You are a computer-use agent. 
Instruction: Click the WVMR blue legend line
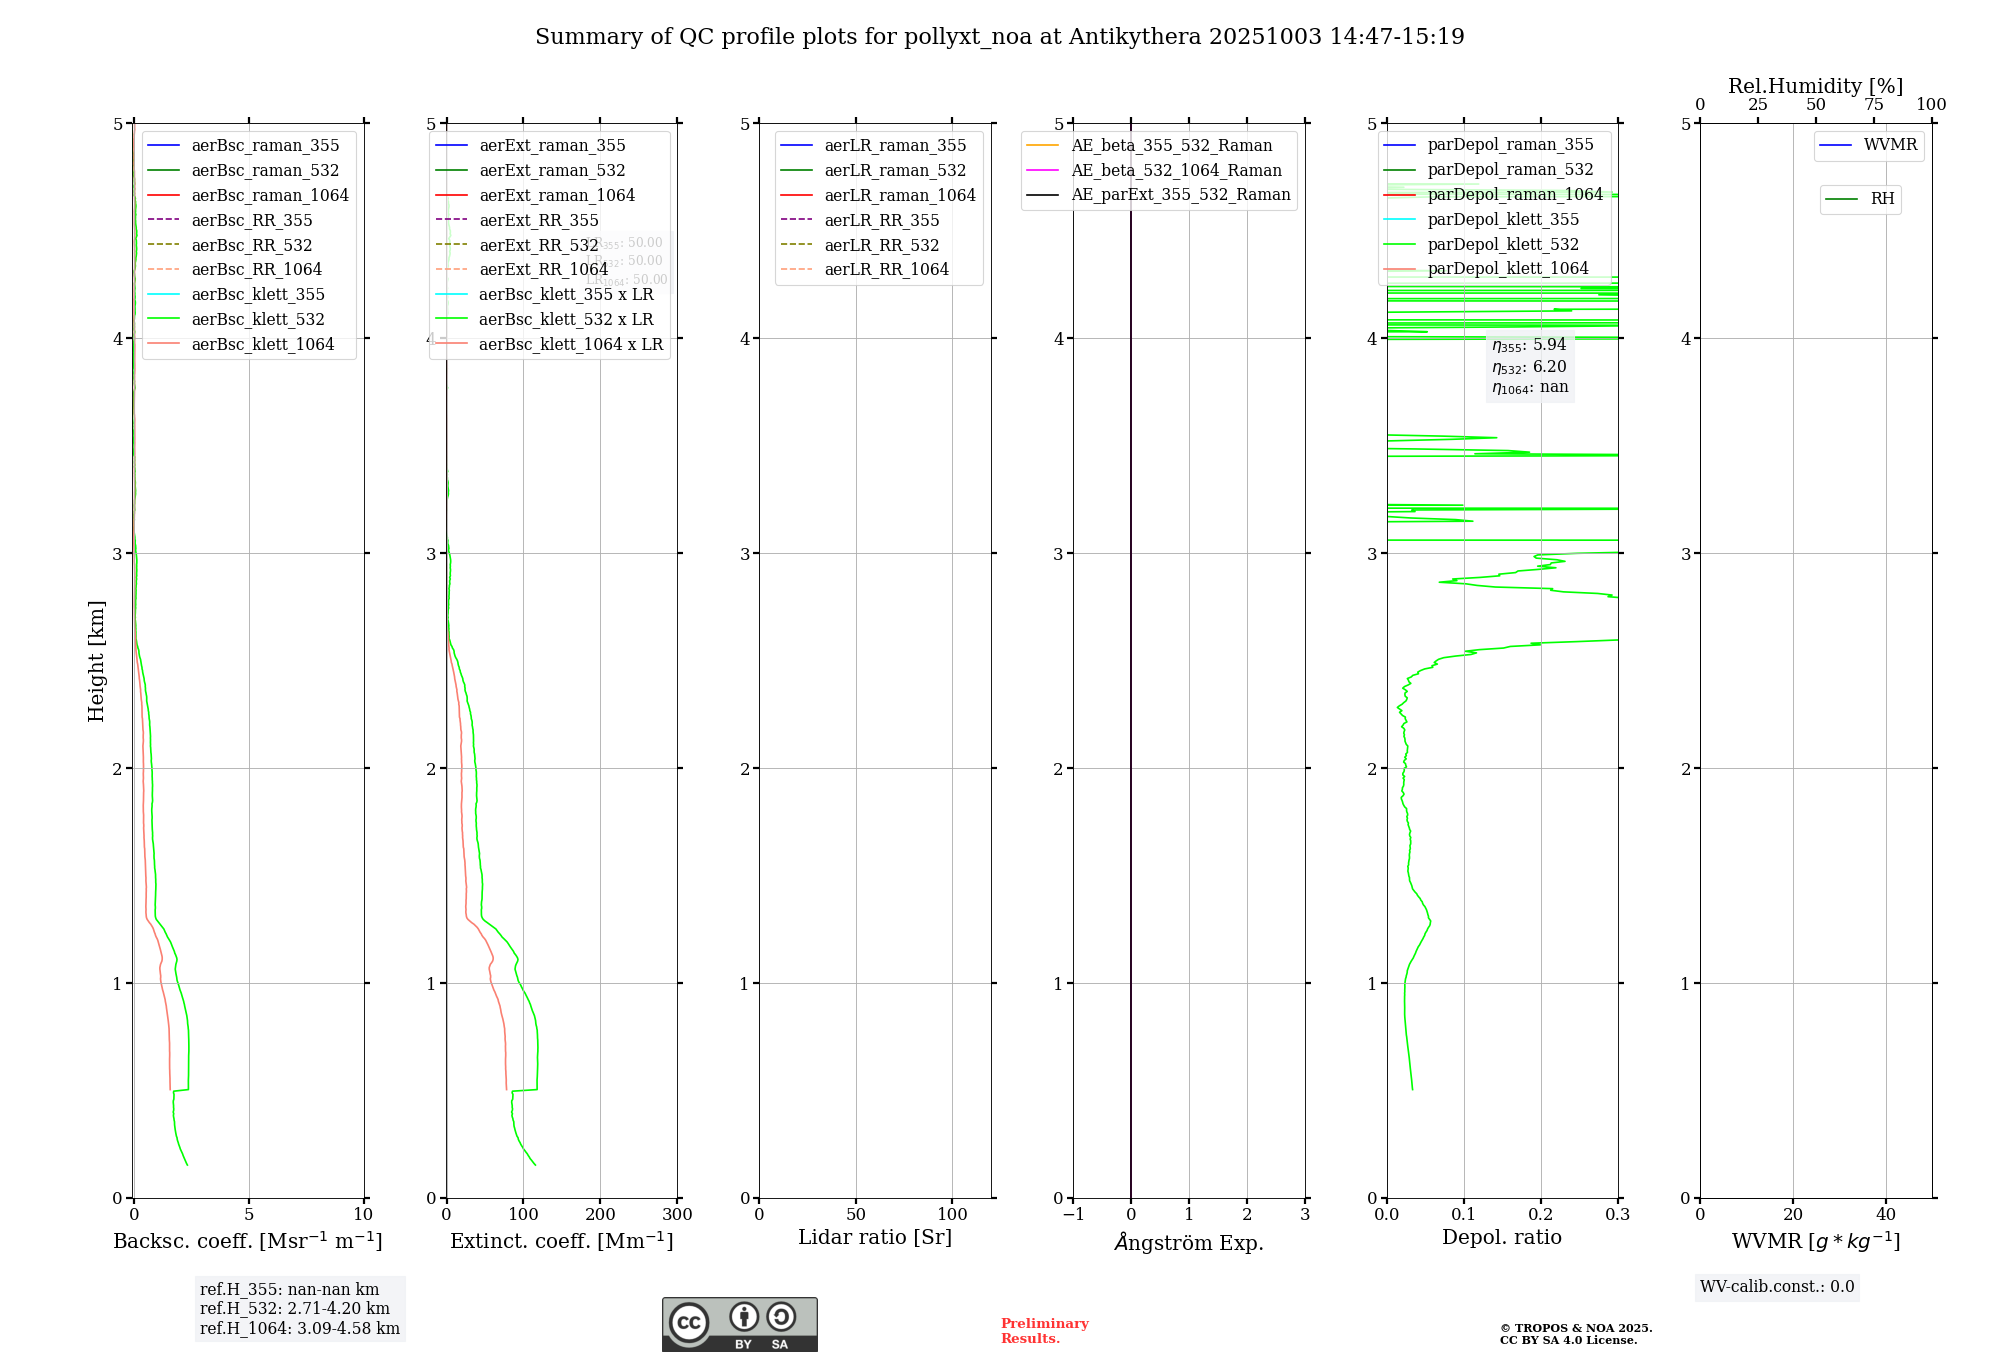(x=1835, y=146)
